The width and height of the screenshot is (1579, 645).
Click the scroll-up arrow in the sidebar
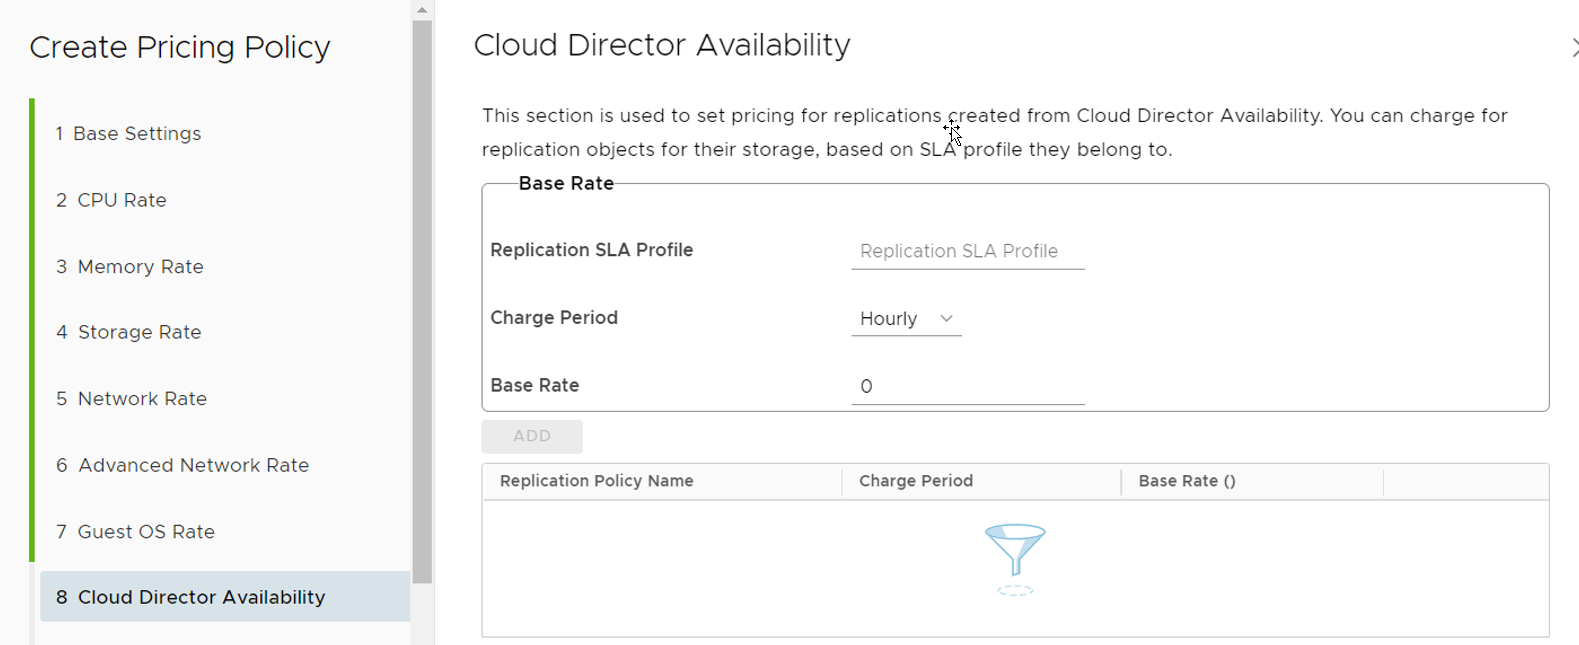pos(422,10)
